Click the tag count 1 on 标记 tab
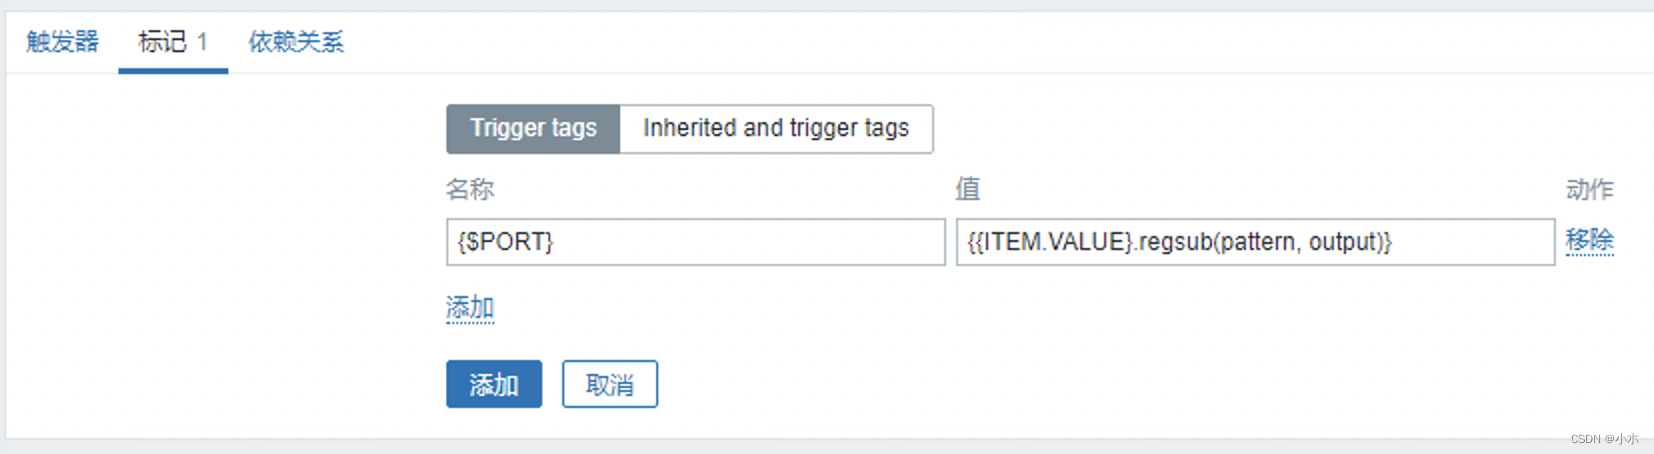This screenshot has width=1654, height=454. 202,42
